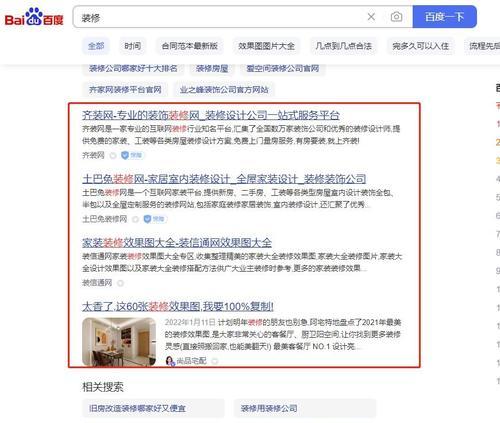Click the 装信通网 result description snippet
This screenshot has height=423, width=500.
coord(242,262)
